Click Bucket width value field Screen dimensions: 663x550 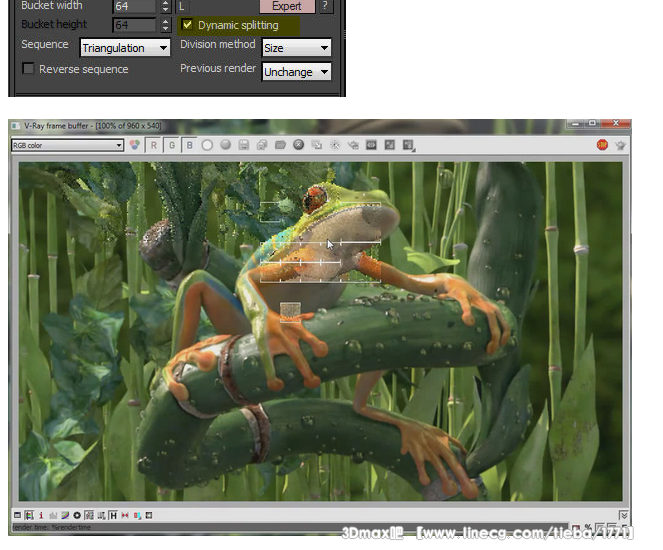click(x=134, y=6)
